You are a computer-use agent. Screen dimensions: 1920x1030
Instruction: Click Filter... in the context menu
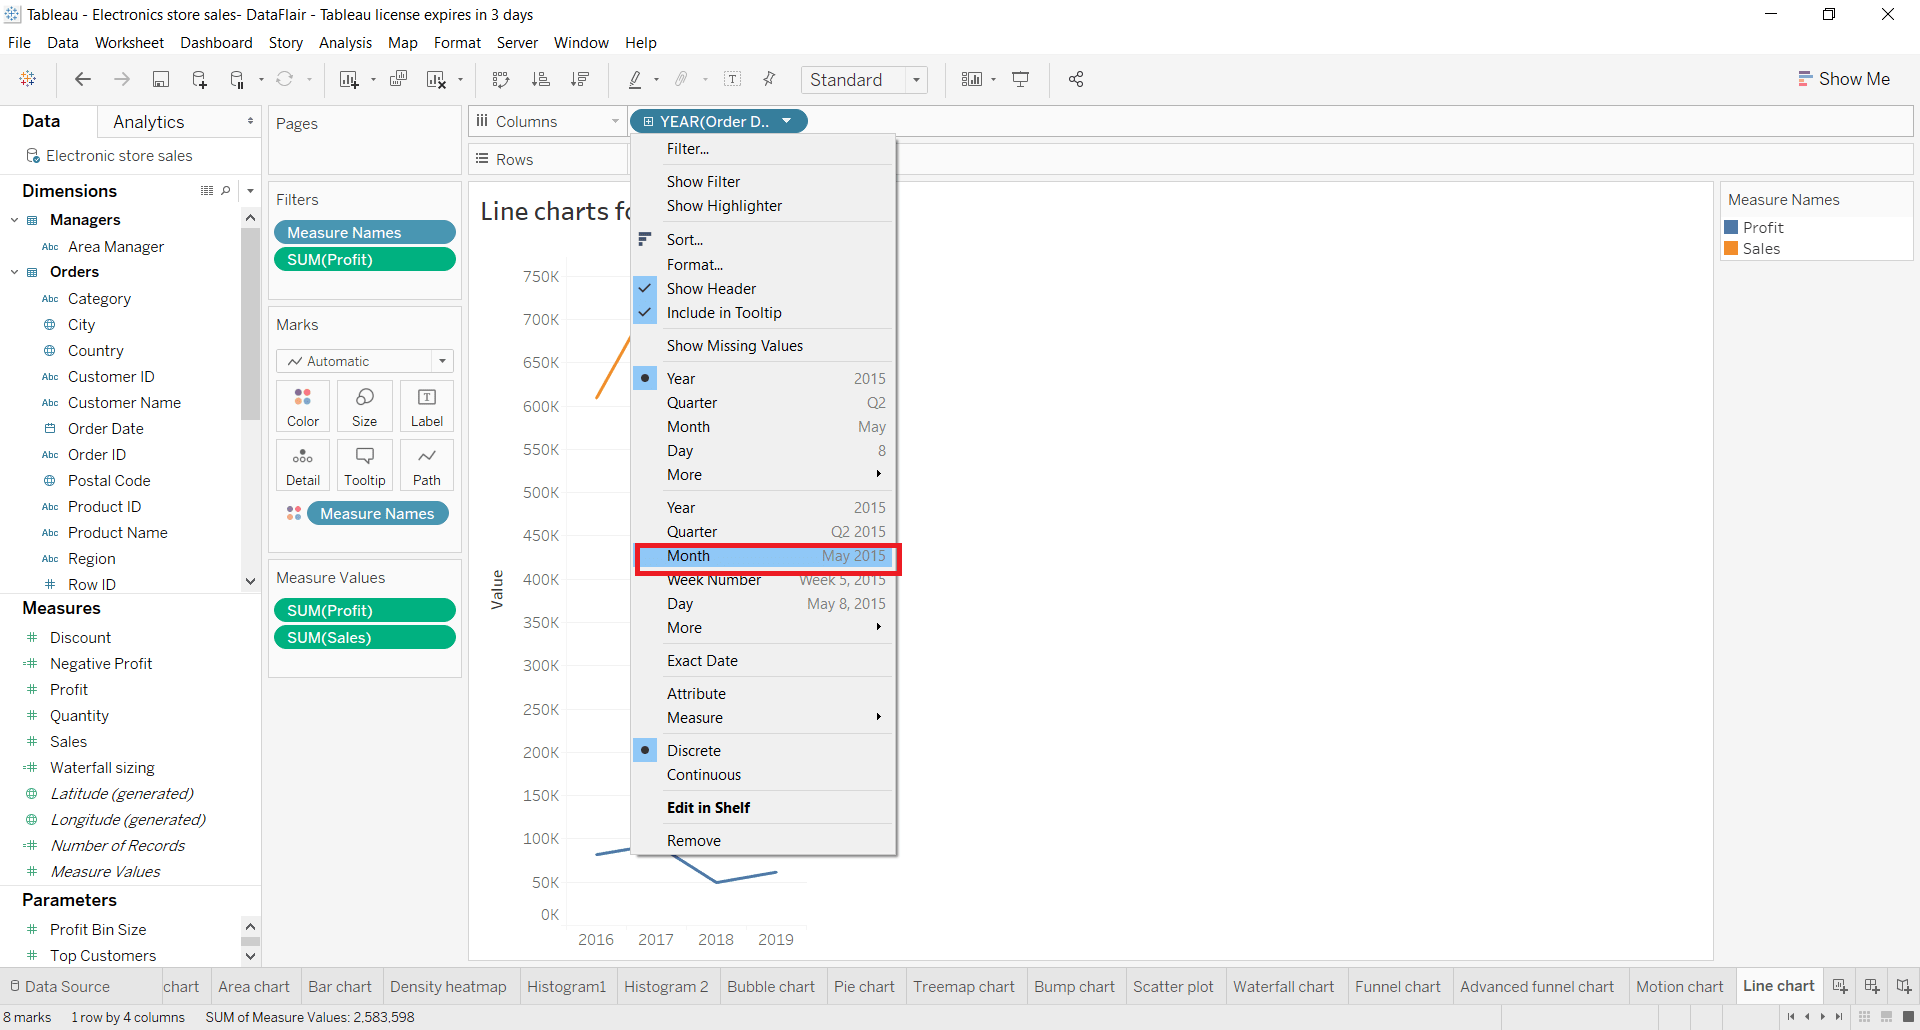coord(764,148)
